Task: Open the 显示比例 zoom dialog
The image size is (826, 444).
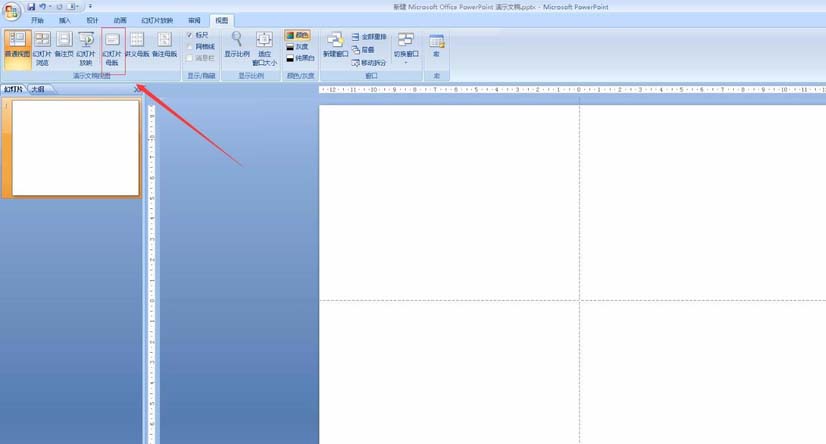Action: click(x=237, y=45)
